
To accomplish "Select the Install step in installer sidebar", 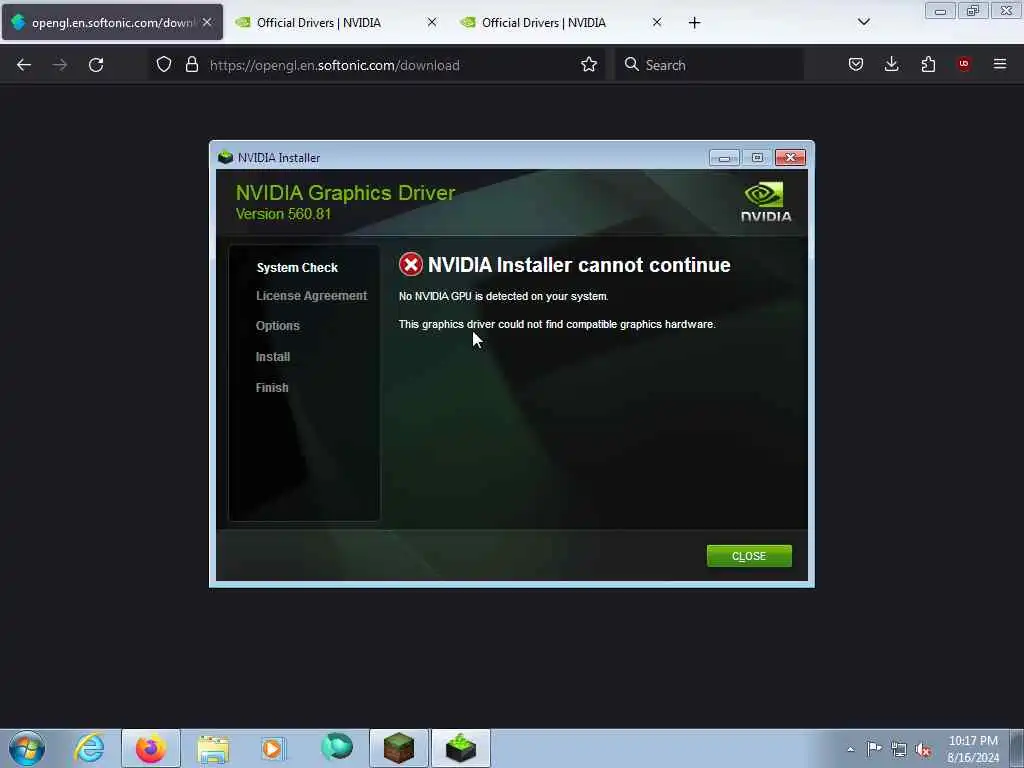I will click(273, 357).
